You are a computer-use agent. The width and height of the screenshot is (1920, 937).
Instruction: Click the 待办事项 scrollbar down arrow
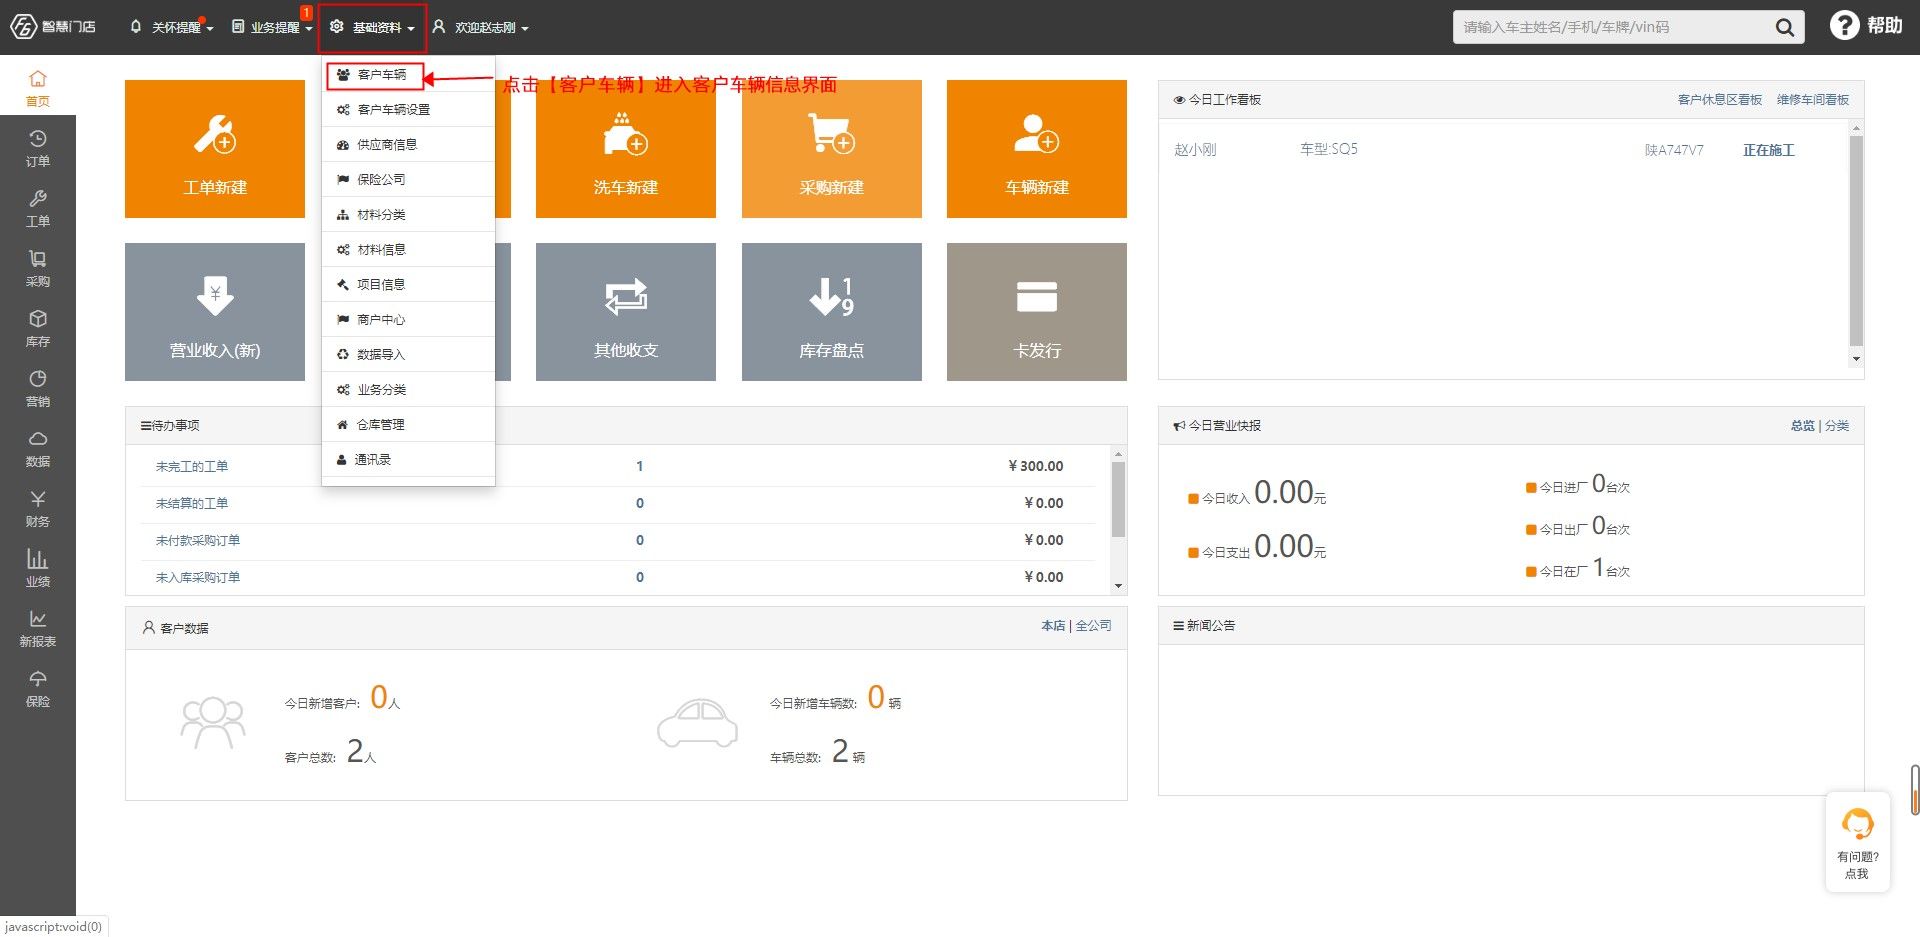pos(1118,586)
